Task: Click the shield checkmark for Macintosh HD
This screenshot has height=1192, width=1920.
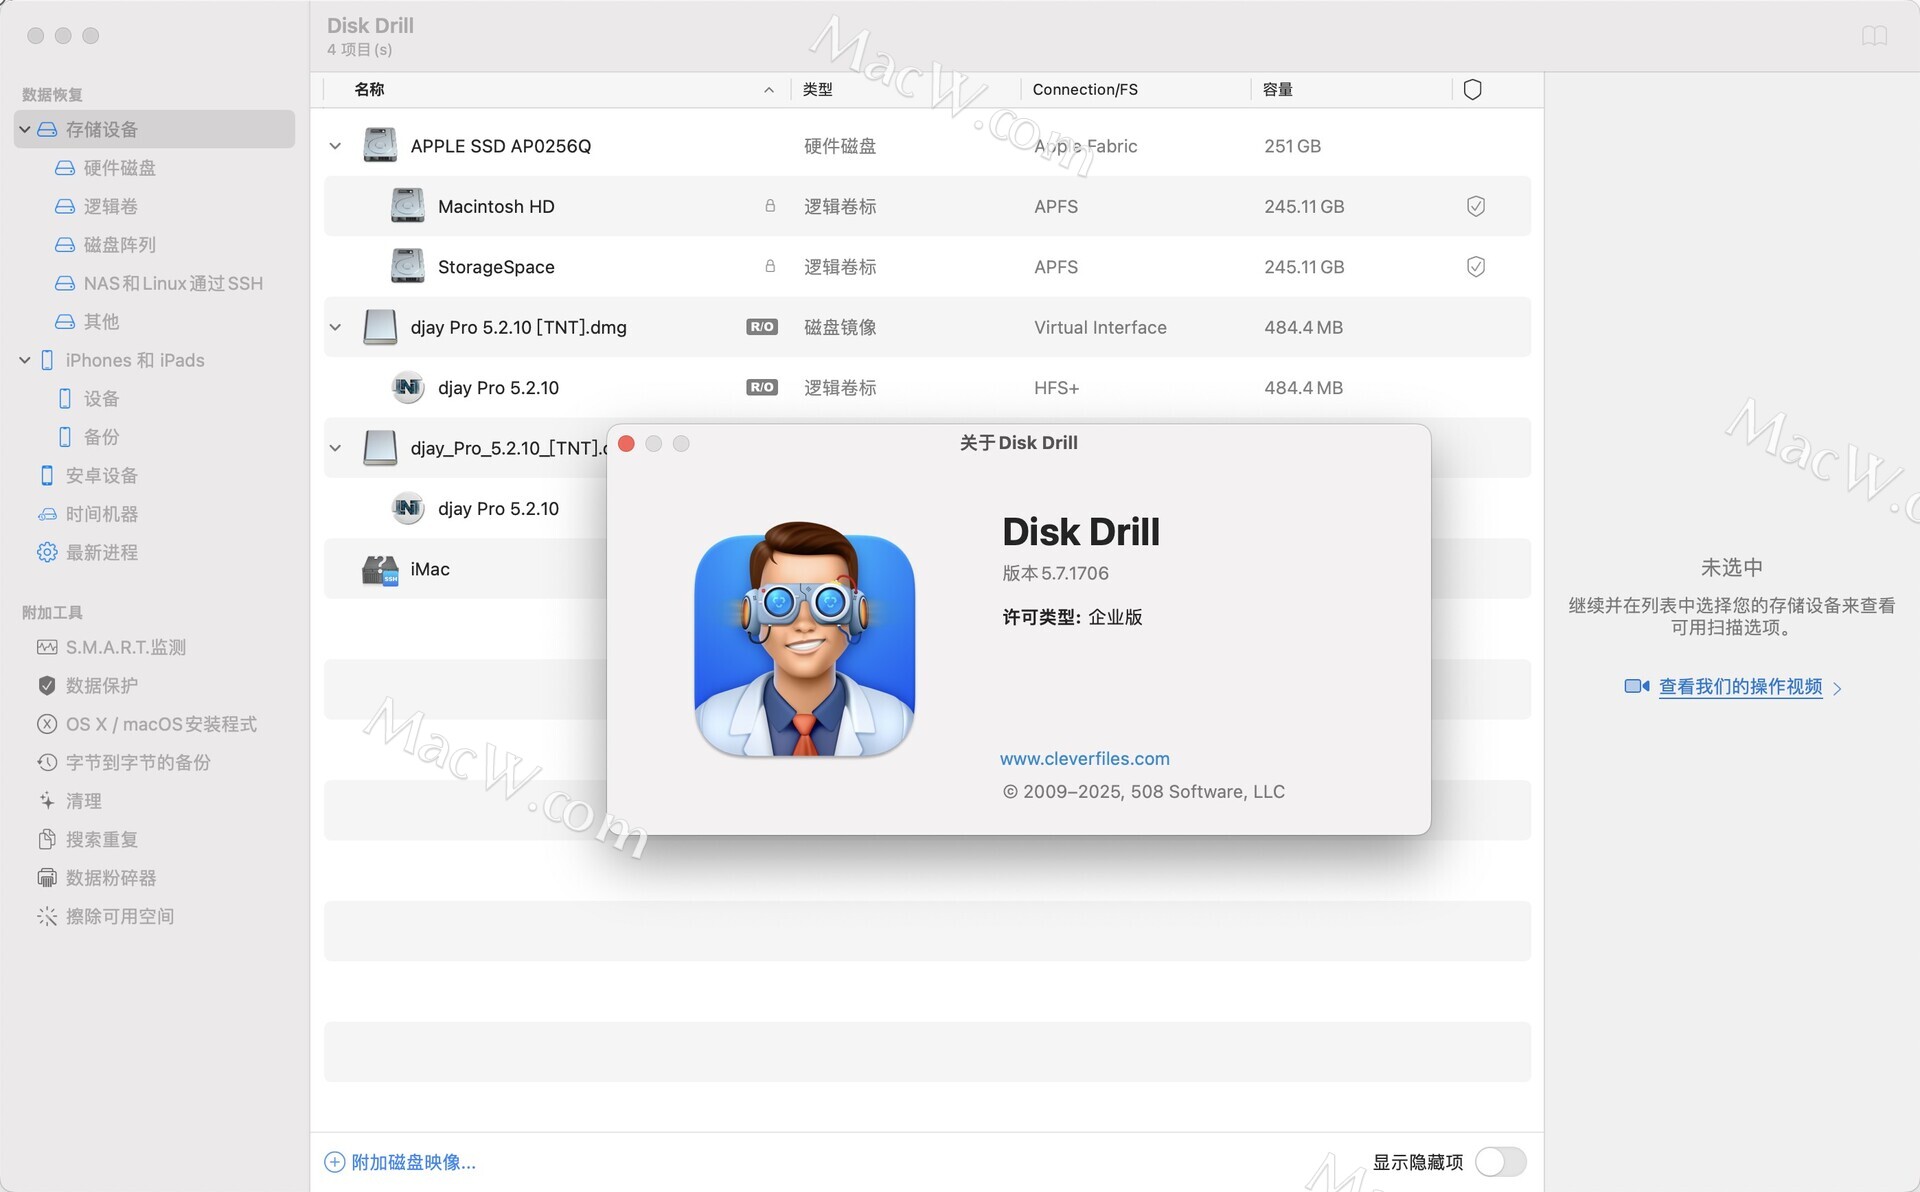Action: click(1475, 206)
